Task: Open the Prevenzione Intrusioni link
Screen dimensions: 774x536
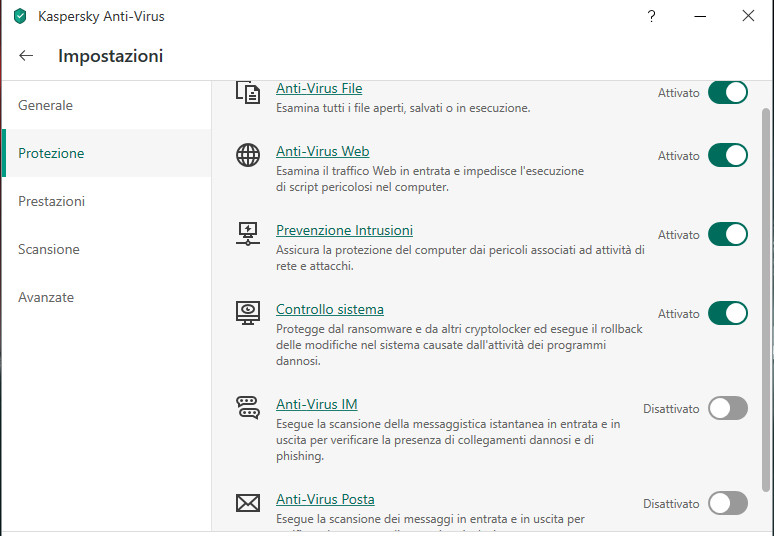Action: point(344,230)
